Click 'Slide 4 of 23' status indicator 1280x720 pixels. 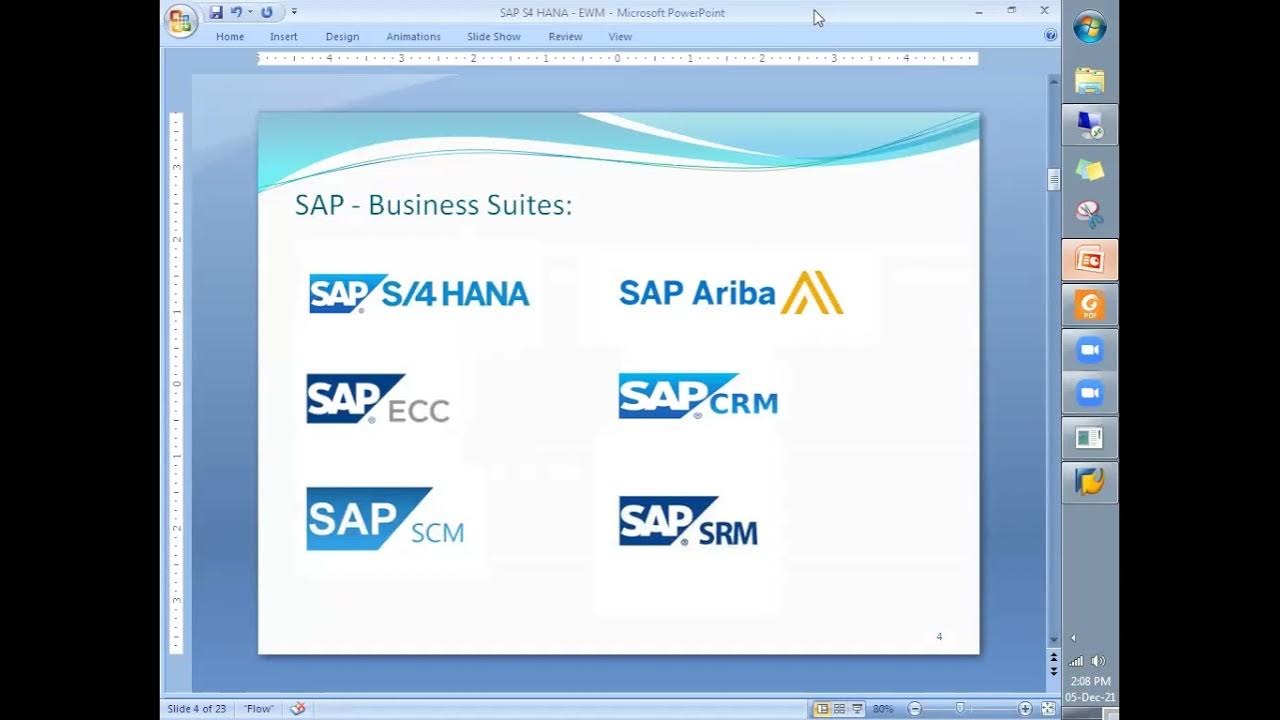point(197,709)
